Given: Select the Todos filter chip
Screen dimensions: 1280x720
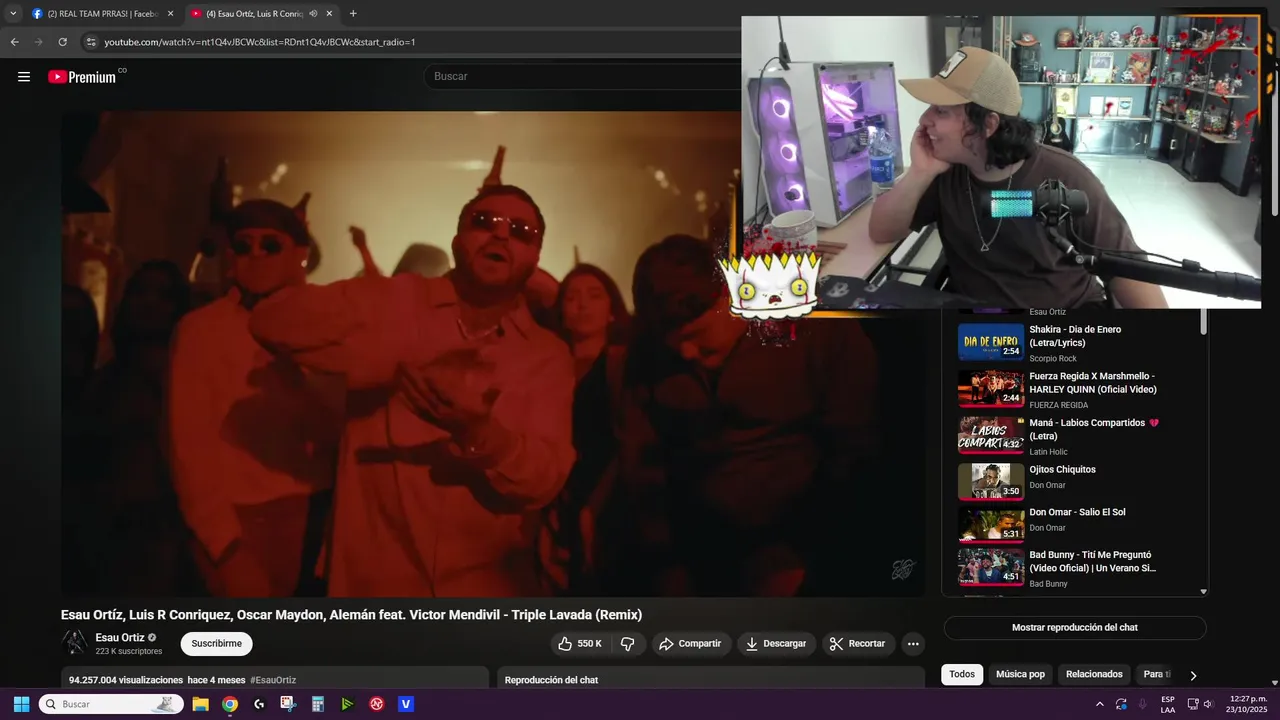Looking at the screenshot, I should (x=962, y=674).
